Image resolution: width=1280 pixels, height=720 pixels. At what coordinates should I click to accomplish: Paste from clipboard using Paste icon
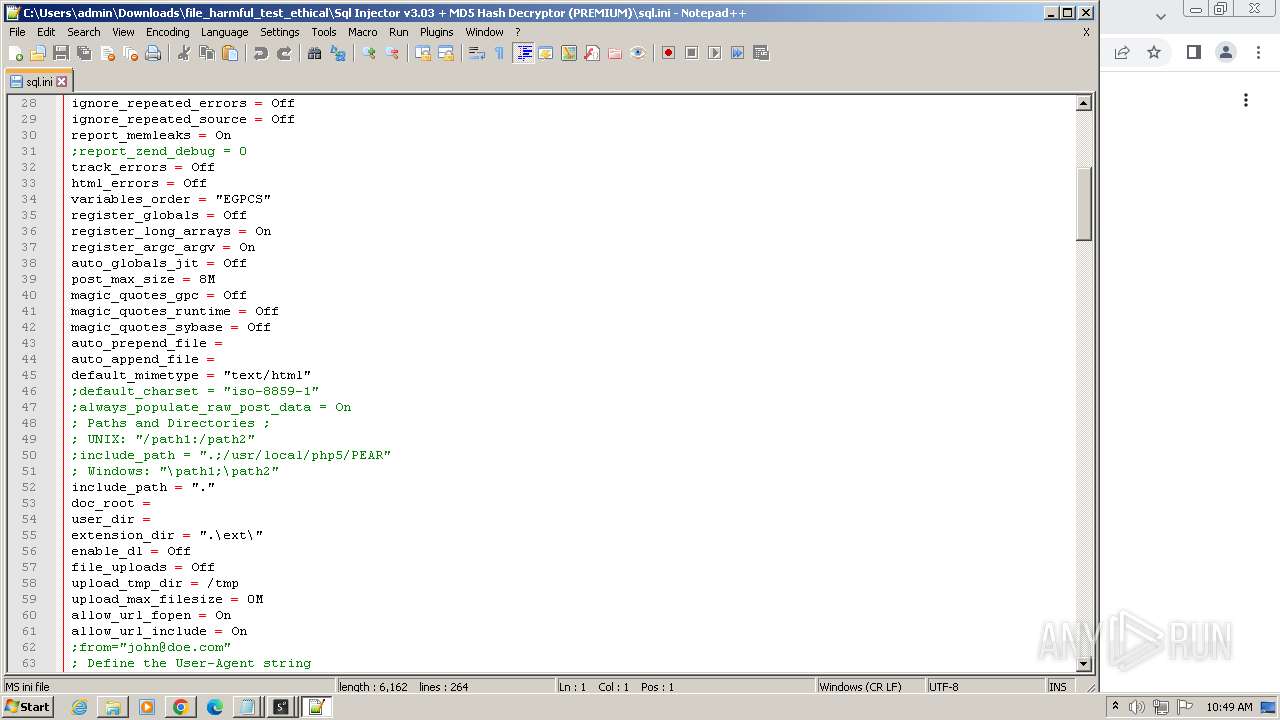pos(230,53)
